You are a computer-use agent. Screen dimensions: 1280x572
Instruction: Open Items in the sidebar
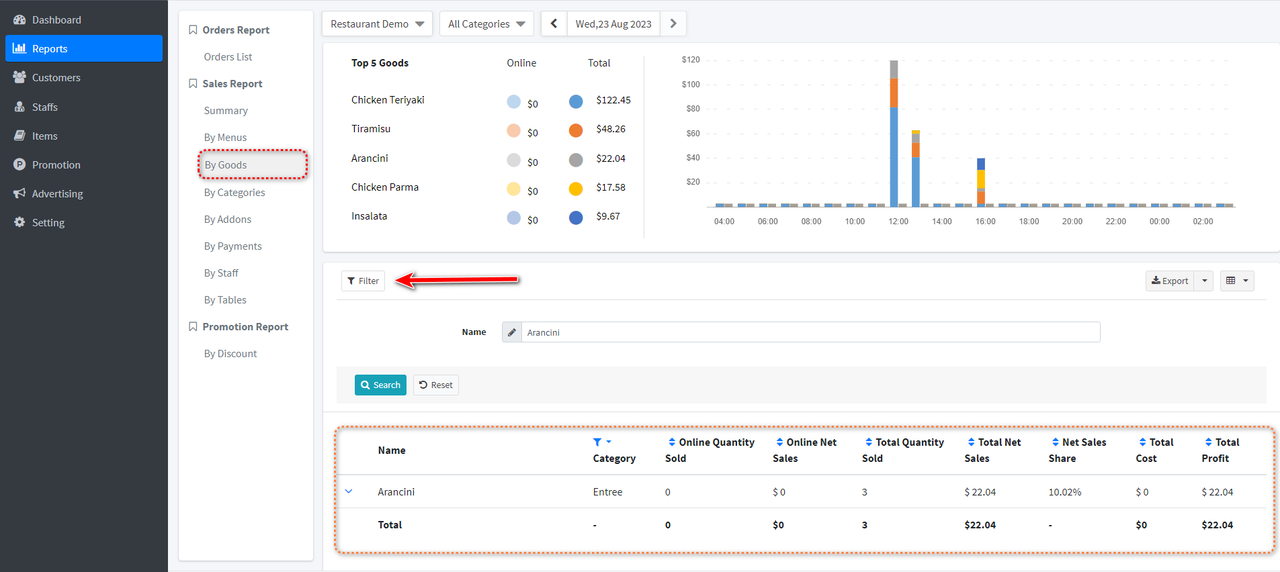pyautogui.click(x=83, y=136)
